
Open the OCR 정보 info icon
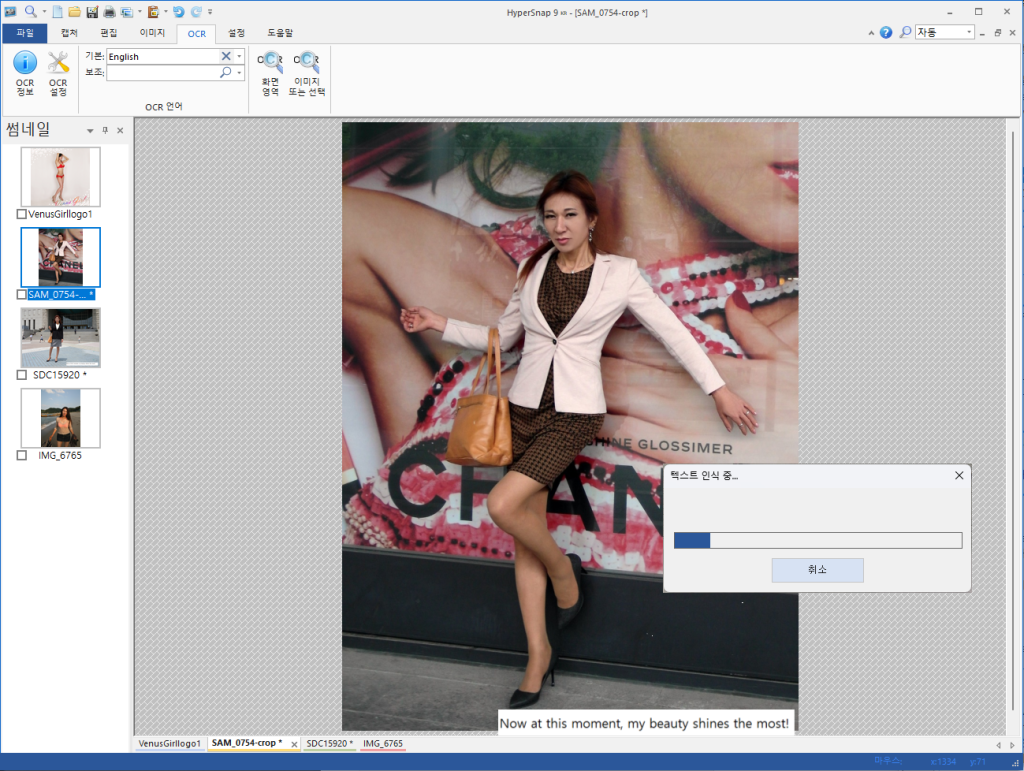click(x=25, y=74)
